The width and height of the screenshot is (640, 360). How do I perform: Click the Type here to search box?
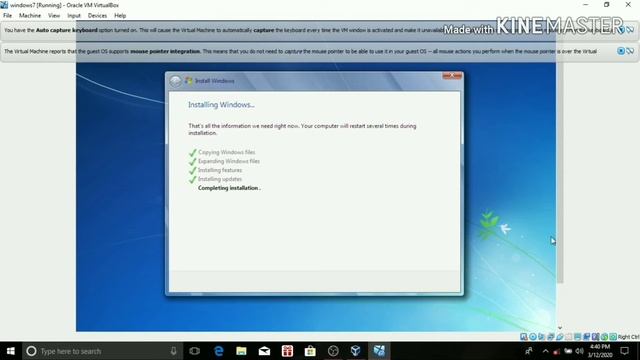click(x=102, y=351)
